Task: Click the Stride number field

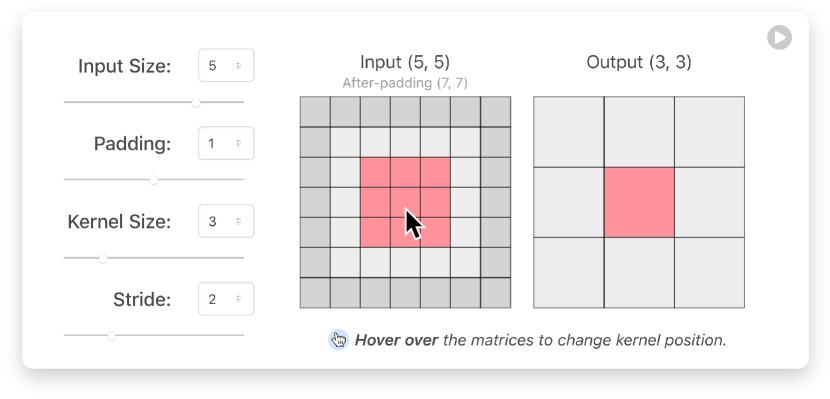Action: [x=226, y=299]
